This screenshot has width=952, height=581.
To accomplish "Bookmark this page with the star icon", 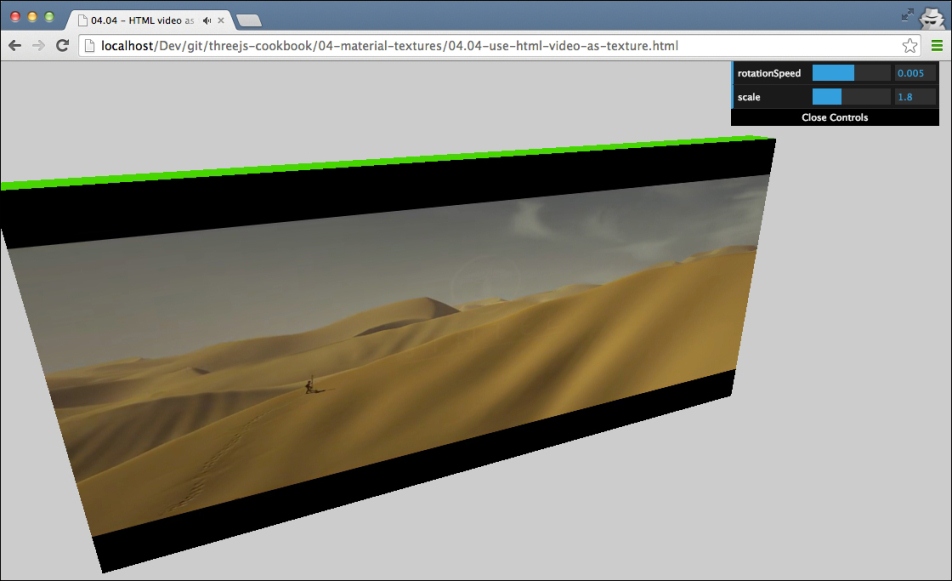I will [x=909, y=46].
